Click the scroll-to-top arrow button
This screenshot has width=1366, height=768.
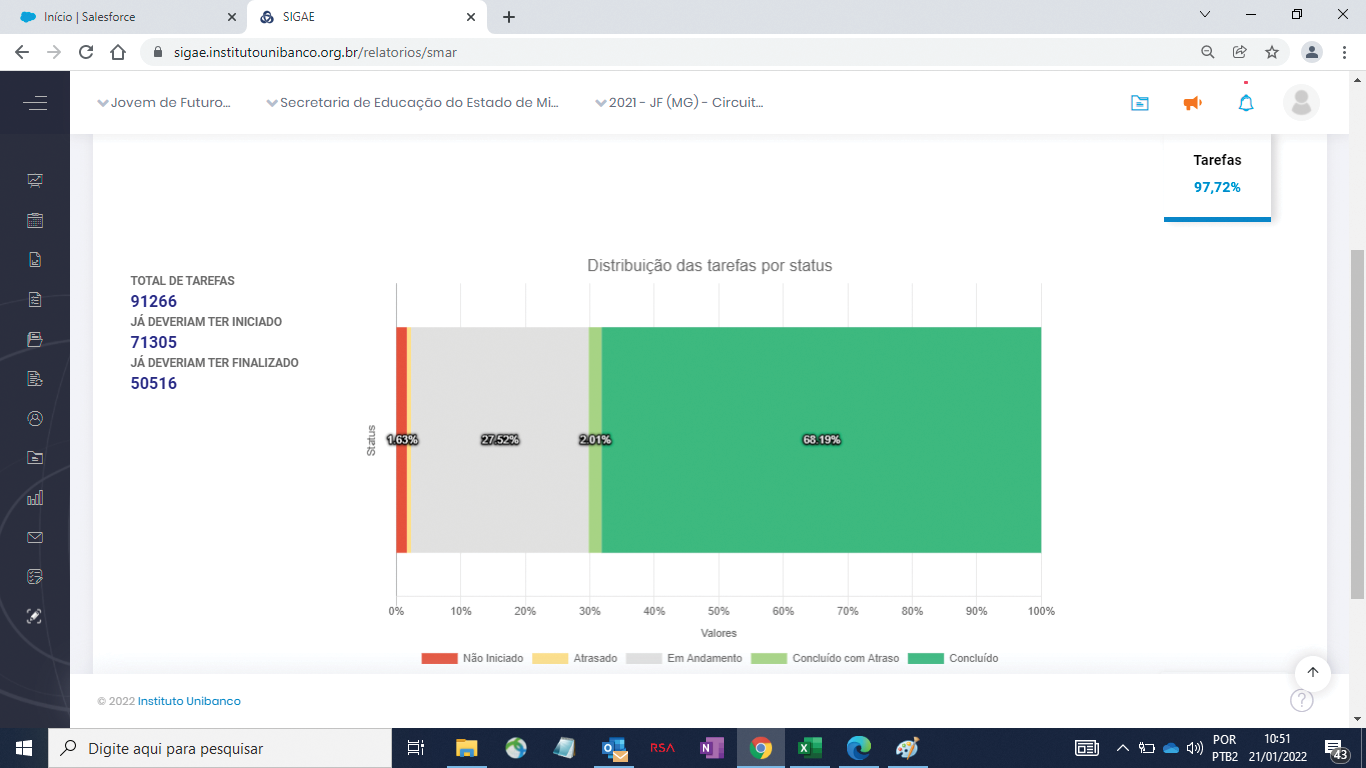1313,673
